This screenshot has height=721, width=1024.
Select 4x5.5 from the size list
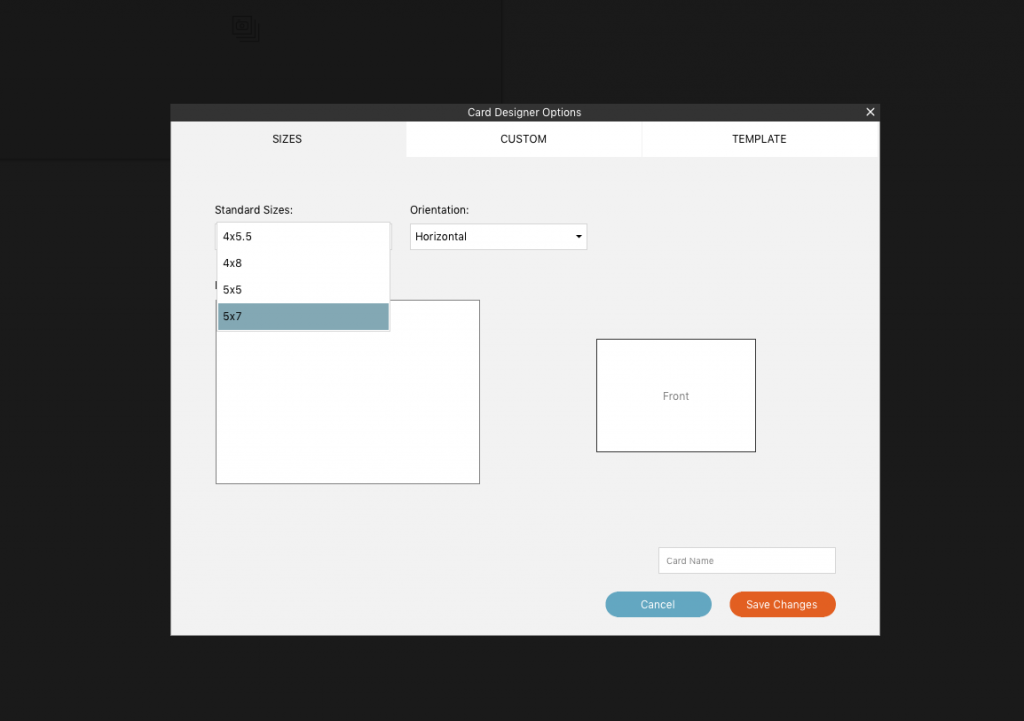coord(303,236)
